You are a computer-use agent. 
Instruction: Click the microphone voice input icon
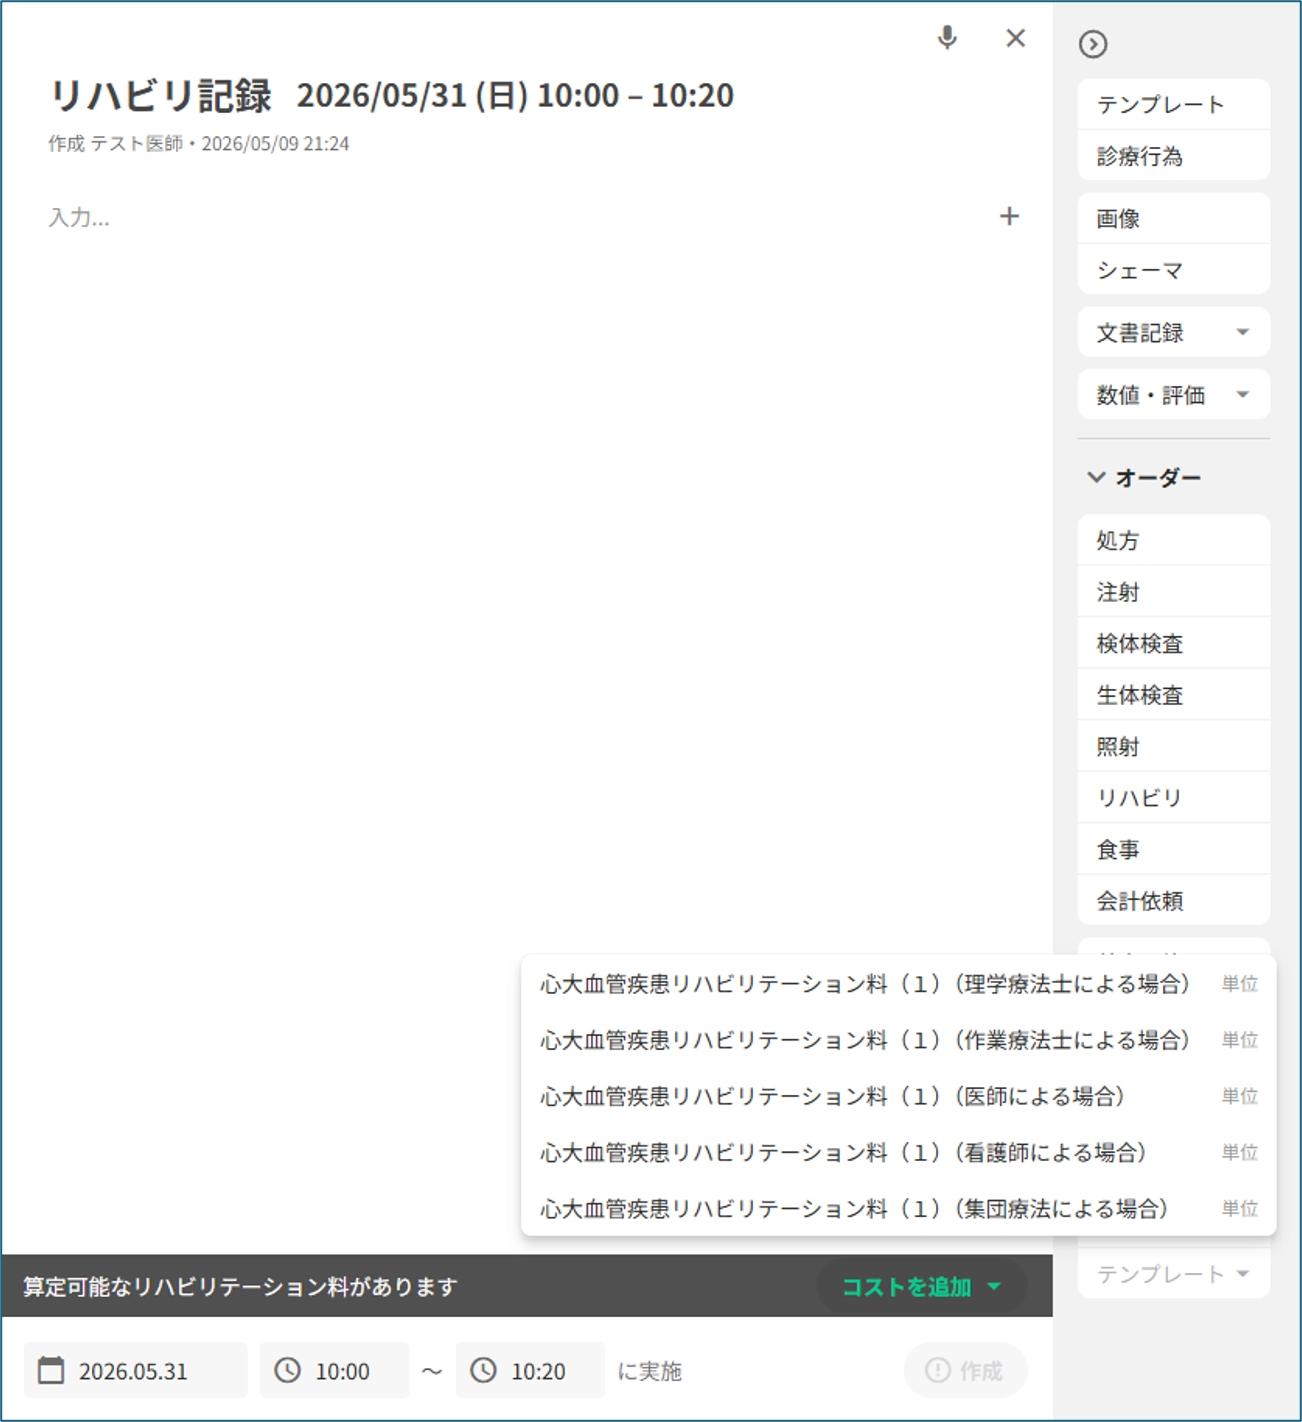947,38
